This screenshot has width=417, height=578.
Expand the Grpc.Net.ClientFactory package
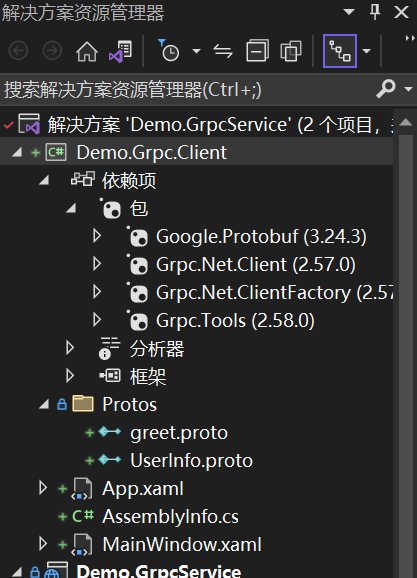[97, 292]
